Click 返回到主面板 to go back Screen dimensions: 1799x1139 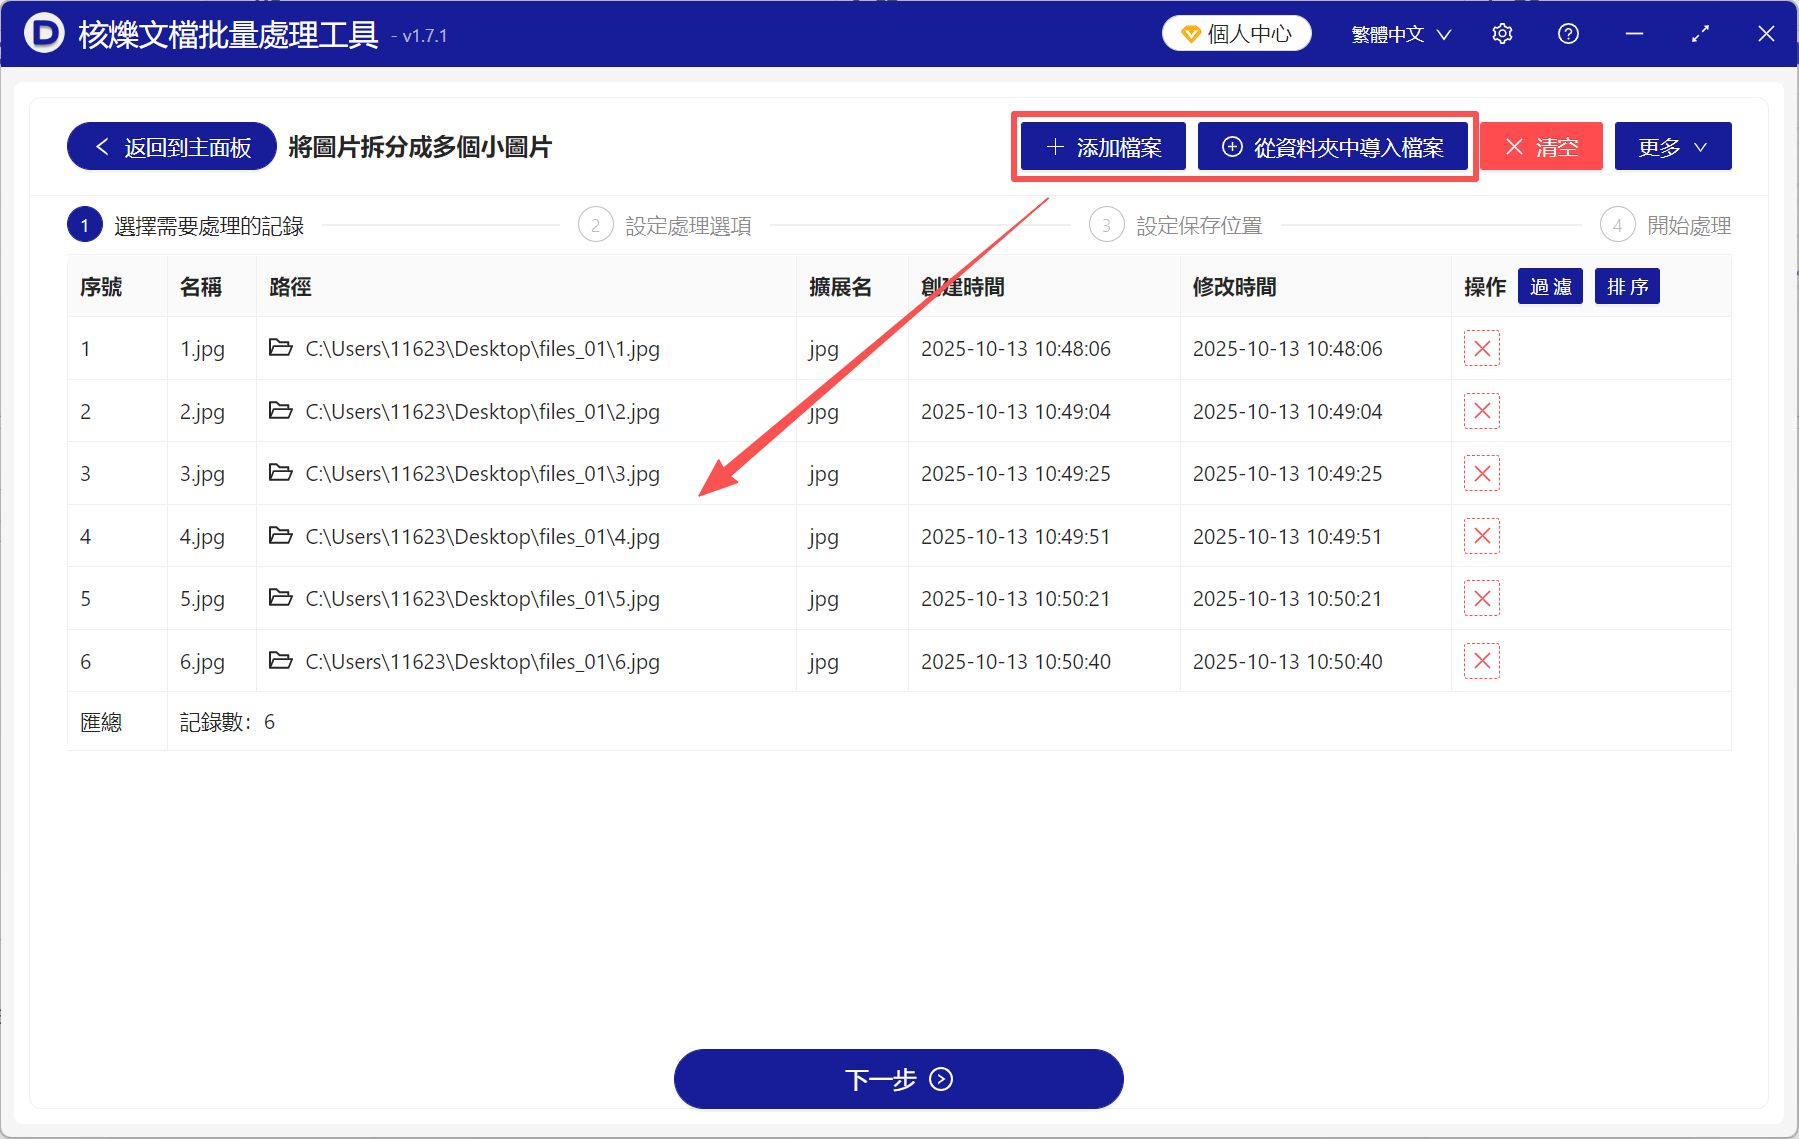click(170, 146)
